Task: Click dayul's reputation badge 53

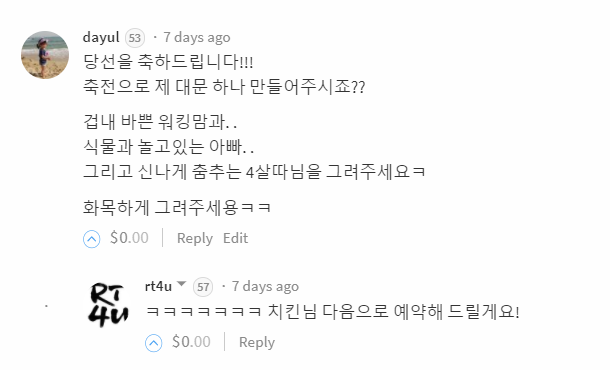Action: coord(135,38)
